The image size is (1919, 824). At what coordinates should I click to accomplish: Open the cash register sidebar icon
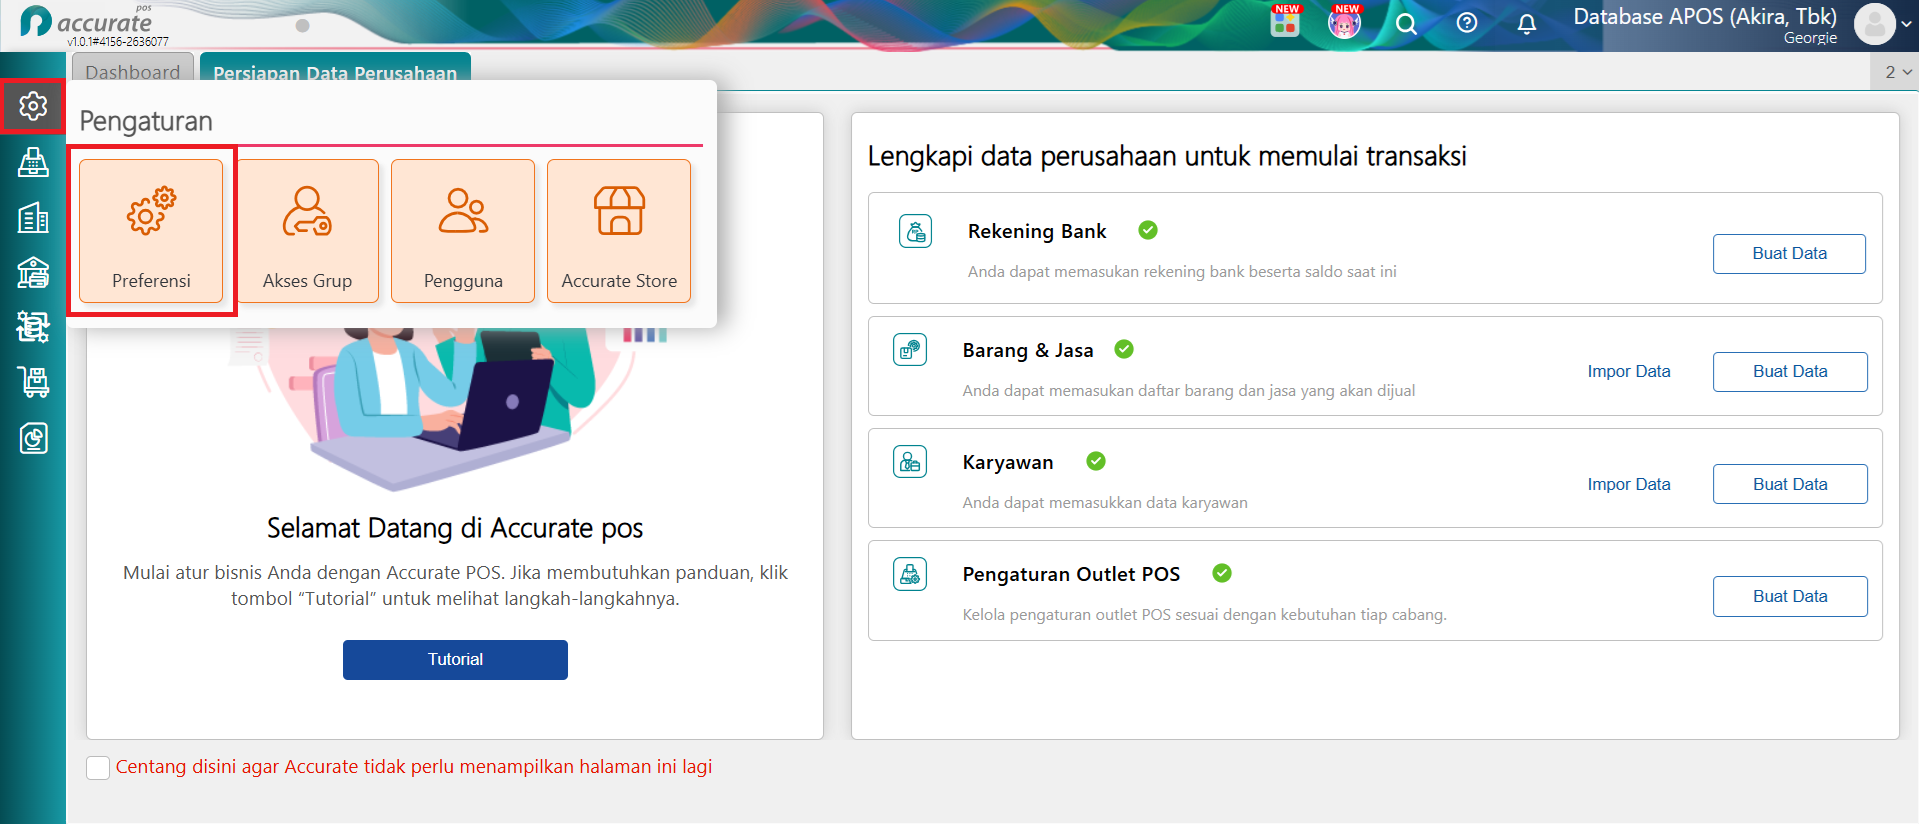point(33,162)
